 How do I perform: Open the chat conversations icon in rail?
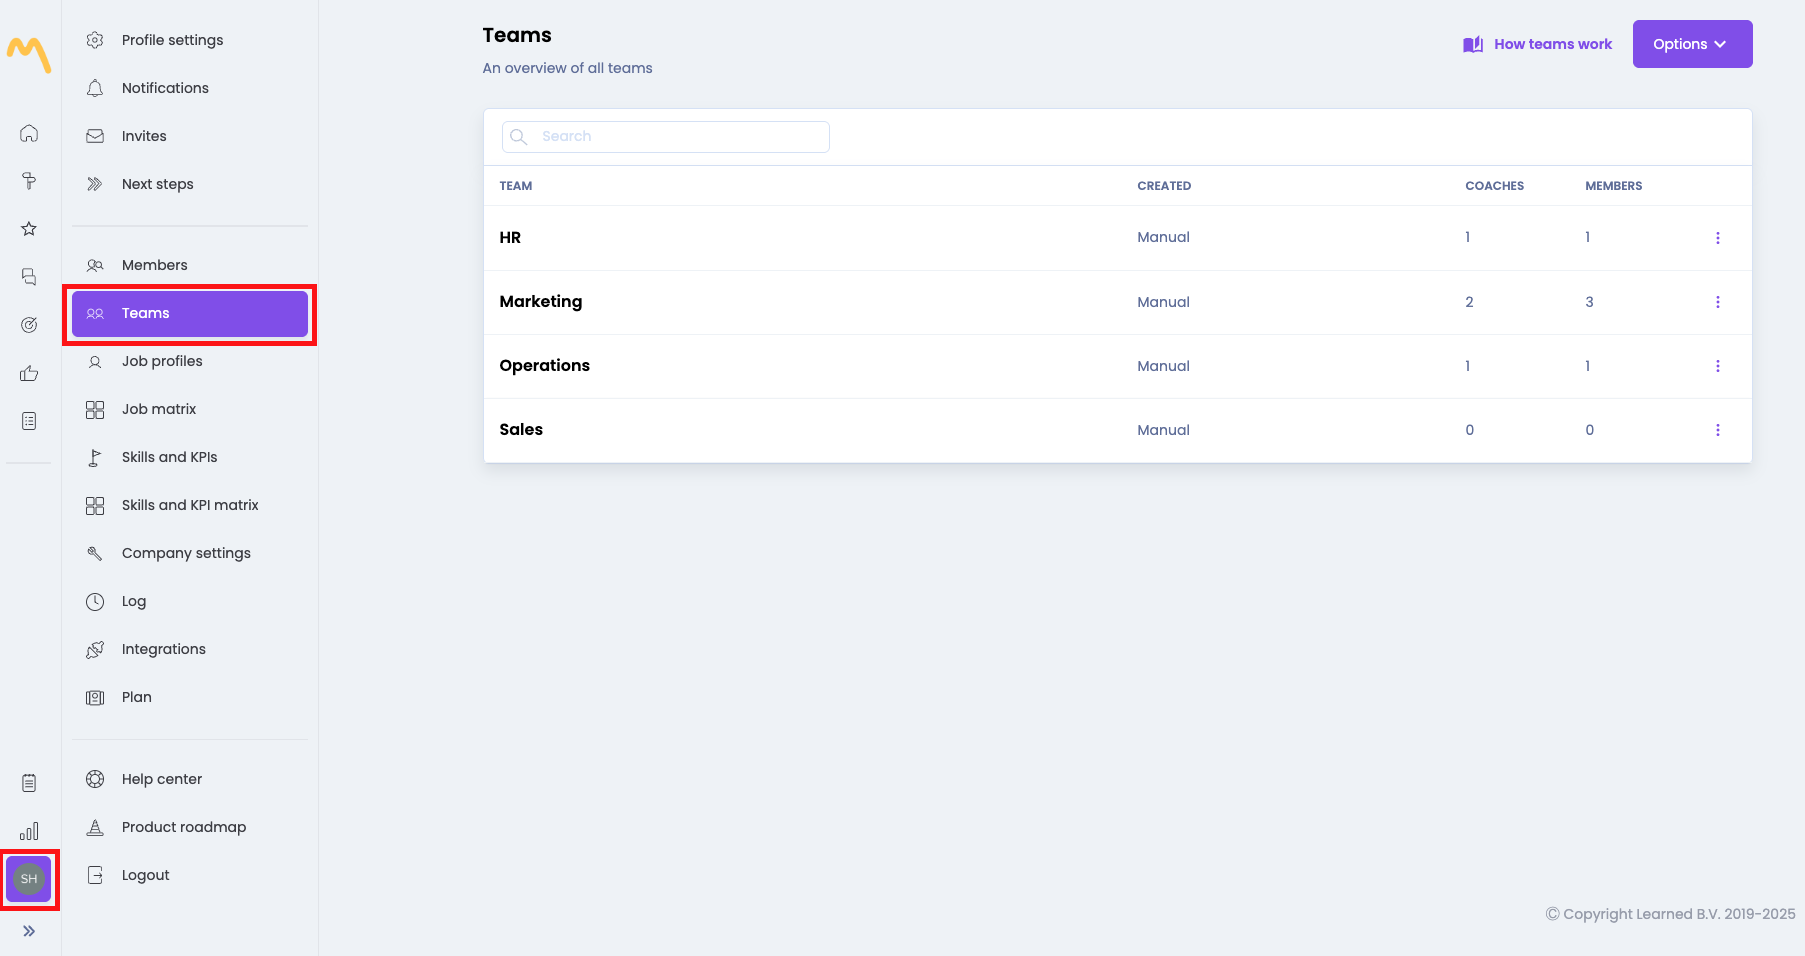(x=29, y=277)
